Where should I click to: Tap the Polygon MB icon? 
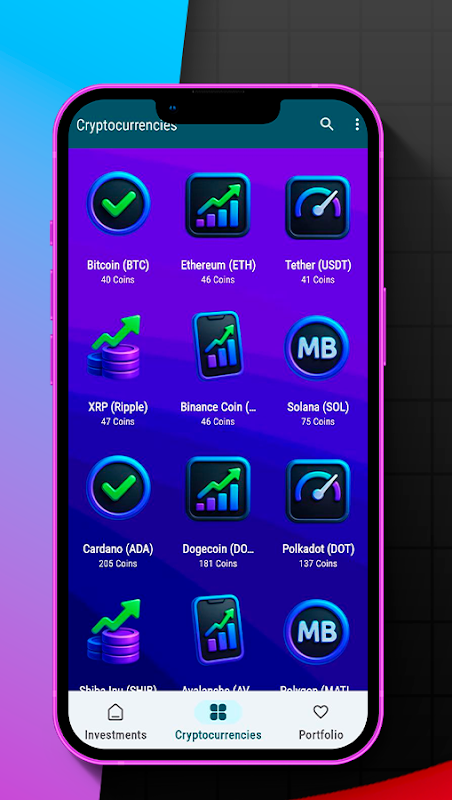click(x=317, y=632)
